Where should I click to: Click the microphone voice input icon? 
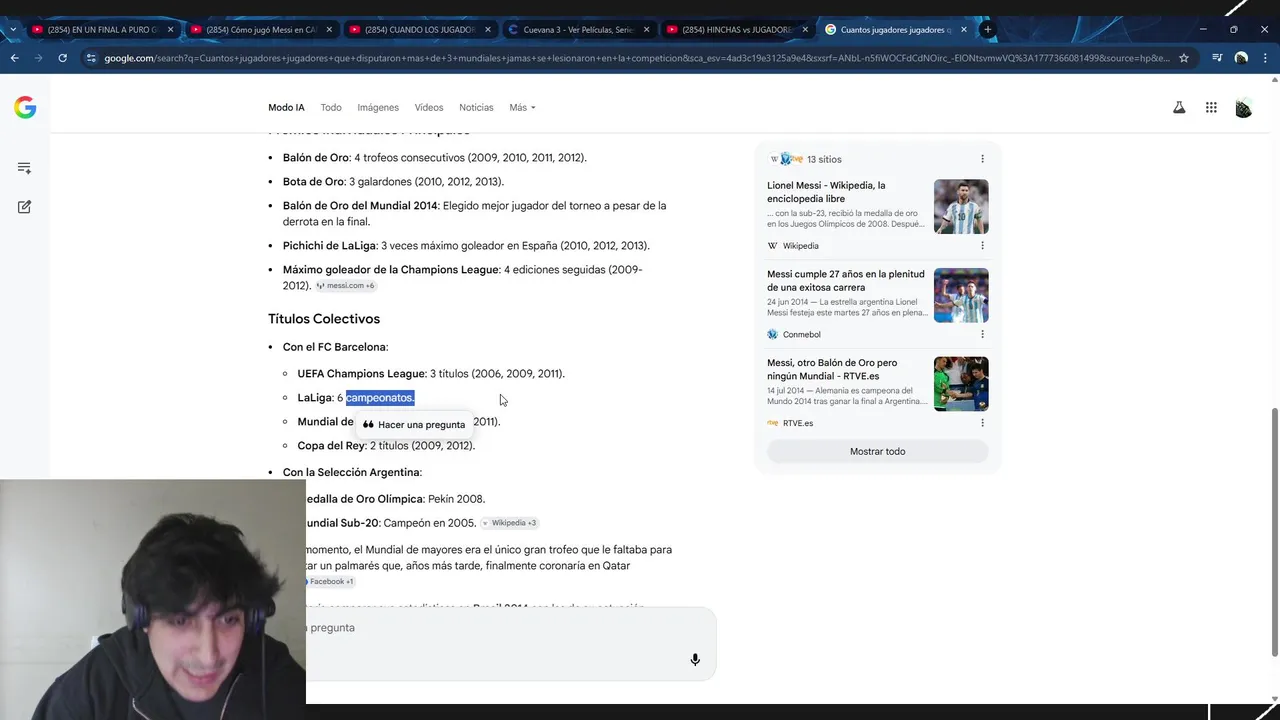(695, 660)
